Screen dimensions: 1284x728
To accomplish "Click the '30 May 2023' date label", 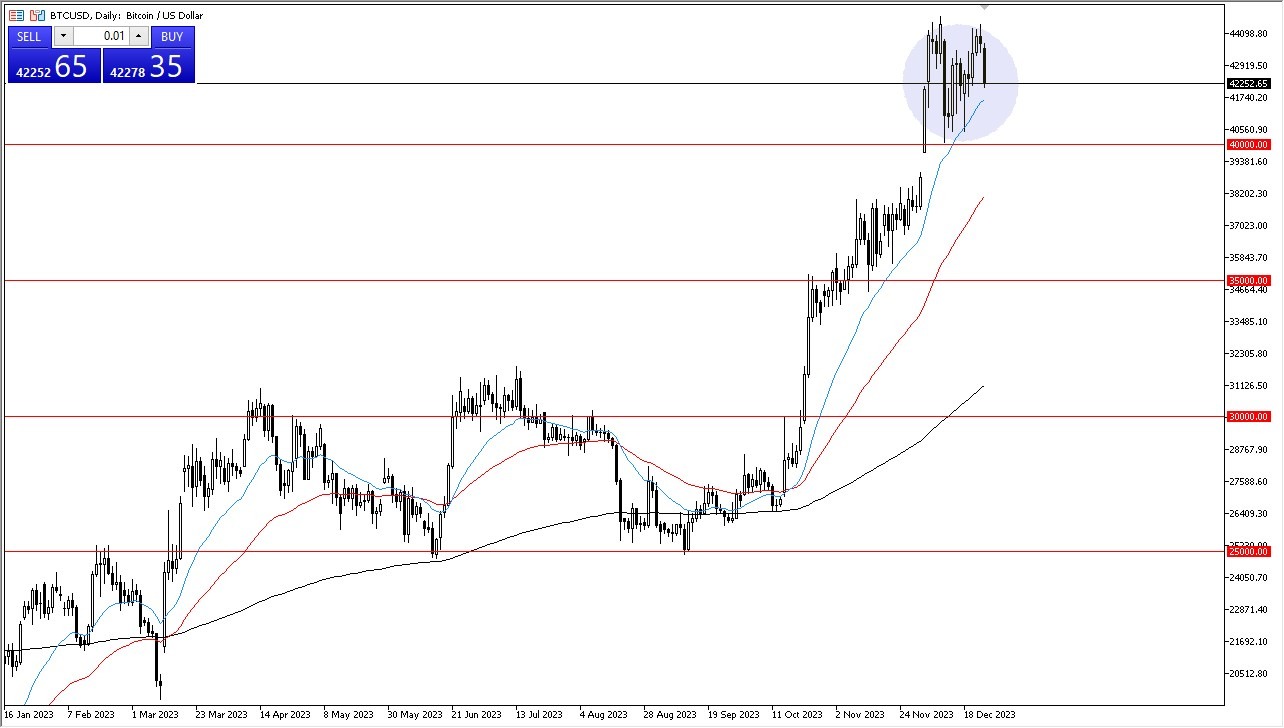I will [x=413, y=715].
